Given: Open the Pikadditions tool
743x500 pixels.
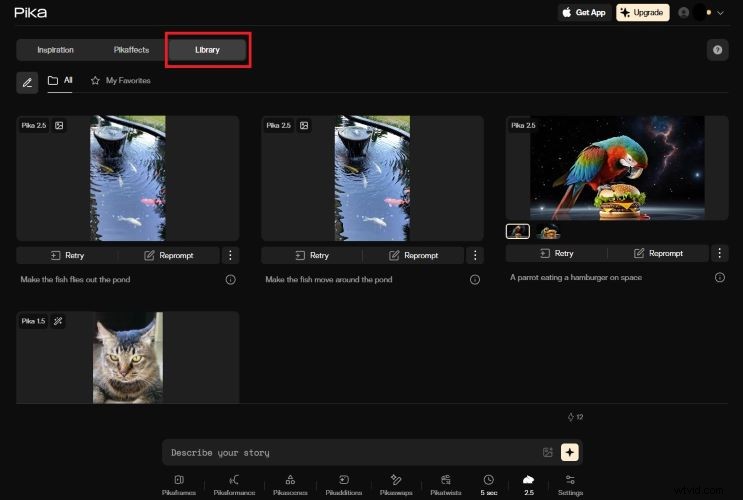Looking at the screenshot, I should (x=344, y=485).
